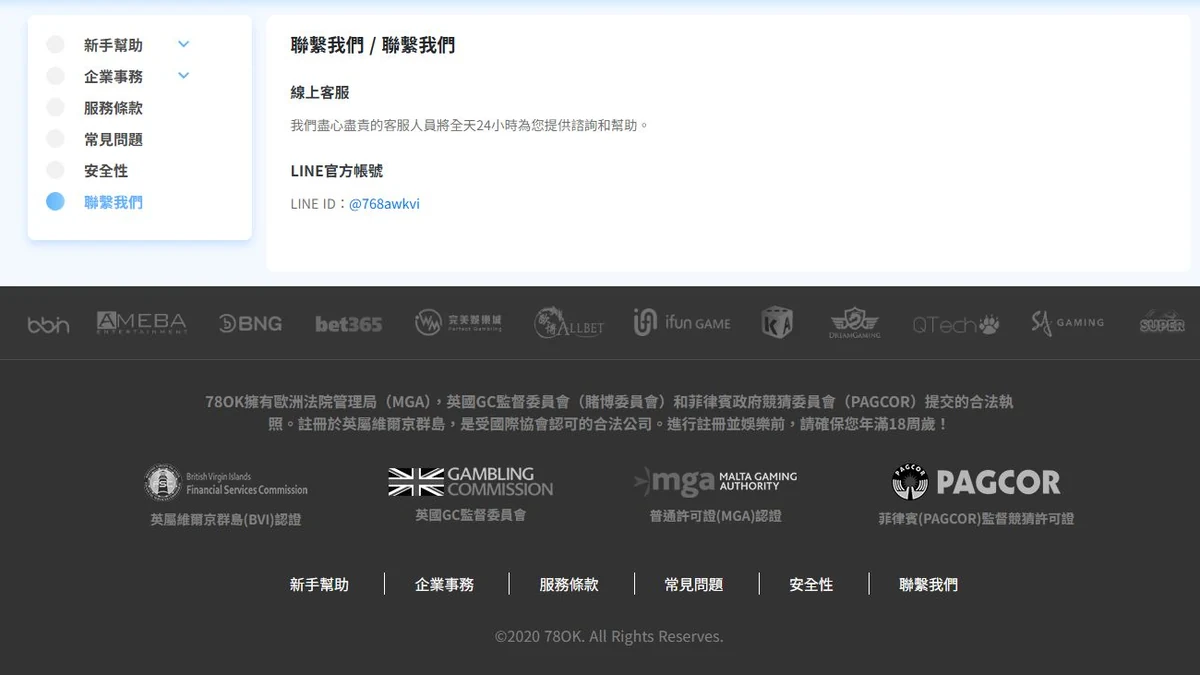Select the active 聯繫我們 sidebar bullet

[55, 202]
